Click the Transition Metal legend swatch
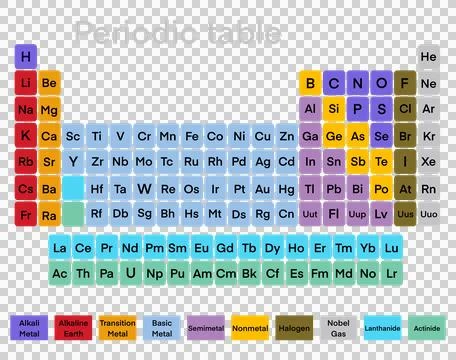The width and height of the screenshot is (456, 360). [x=117, y=328]
